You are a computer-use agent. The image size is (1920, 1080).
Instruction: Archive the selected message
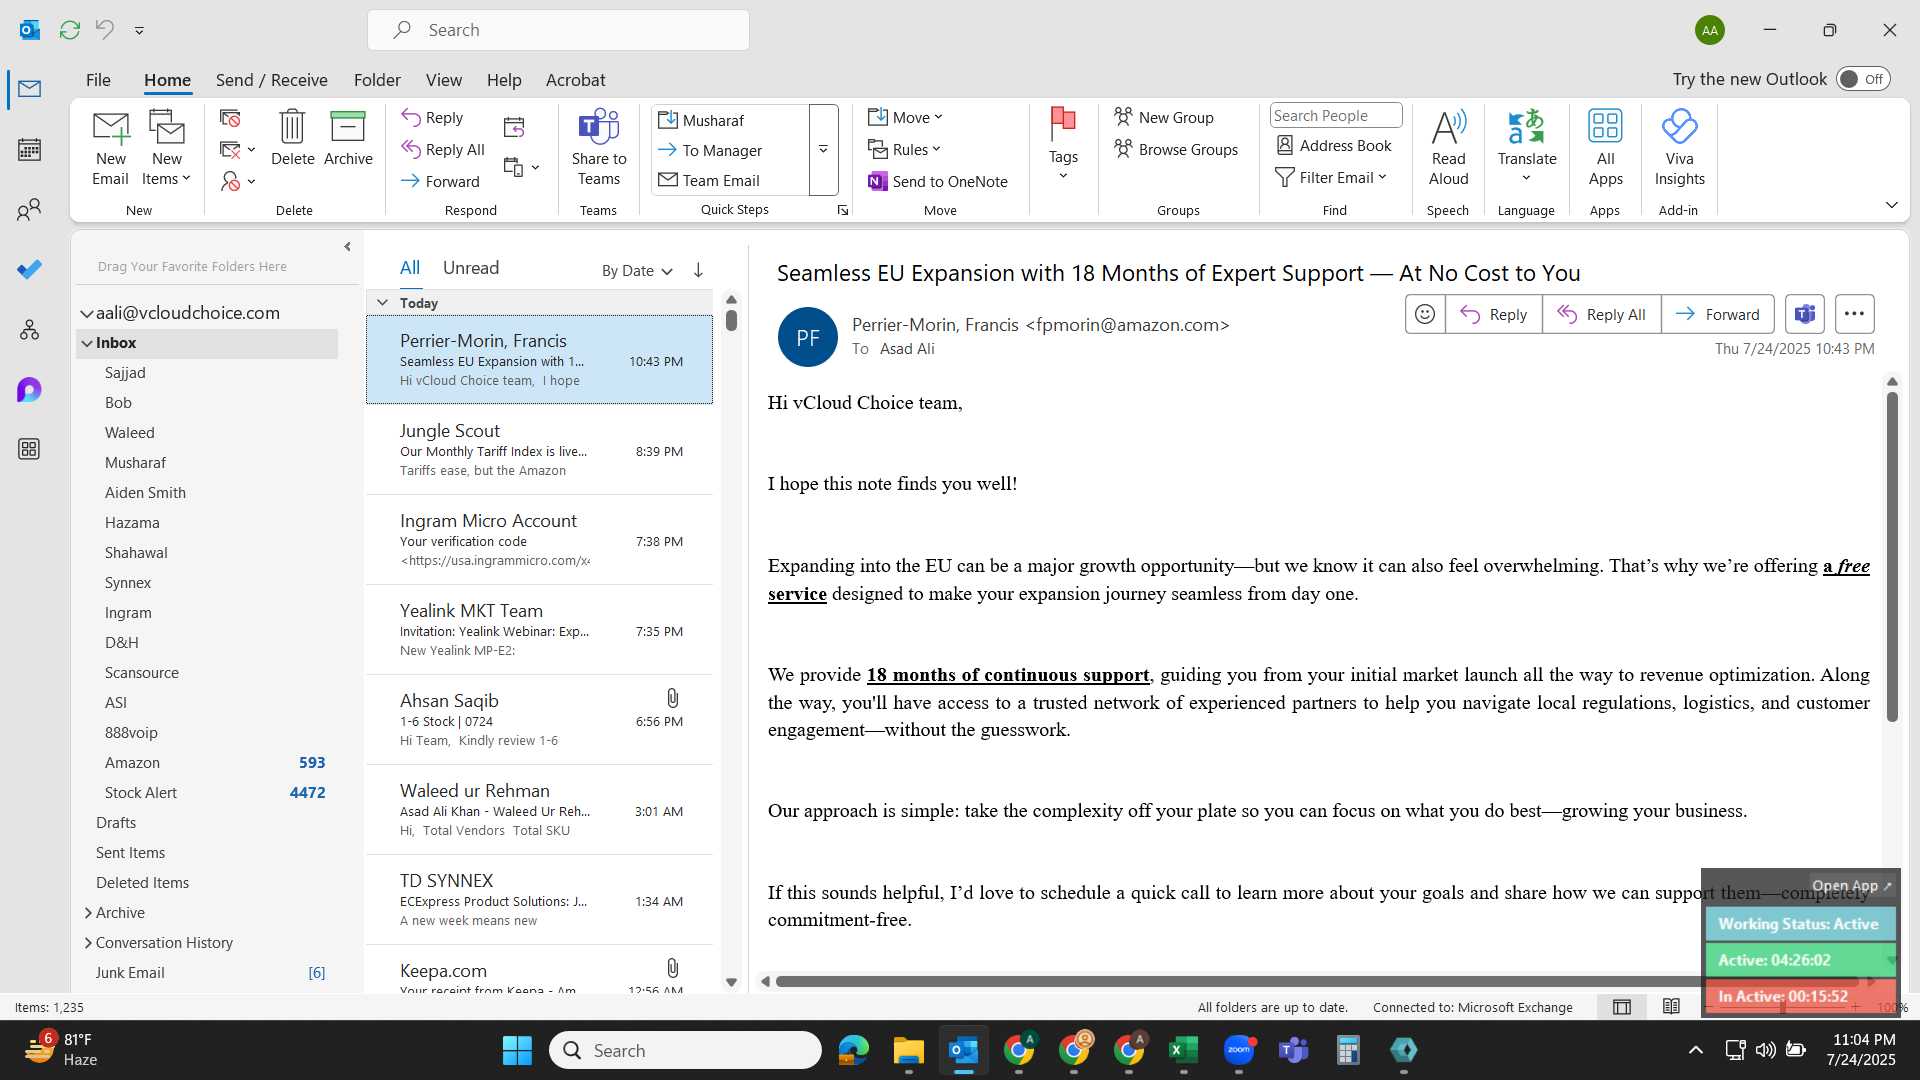(x=348, y=138)
